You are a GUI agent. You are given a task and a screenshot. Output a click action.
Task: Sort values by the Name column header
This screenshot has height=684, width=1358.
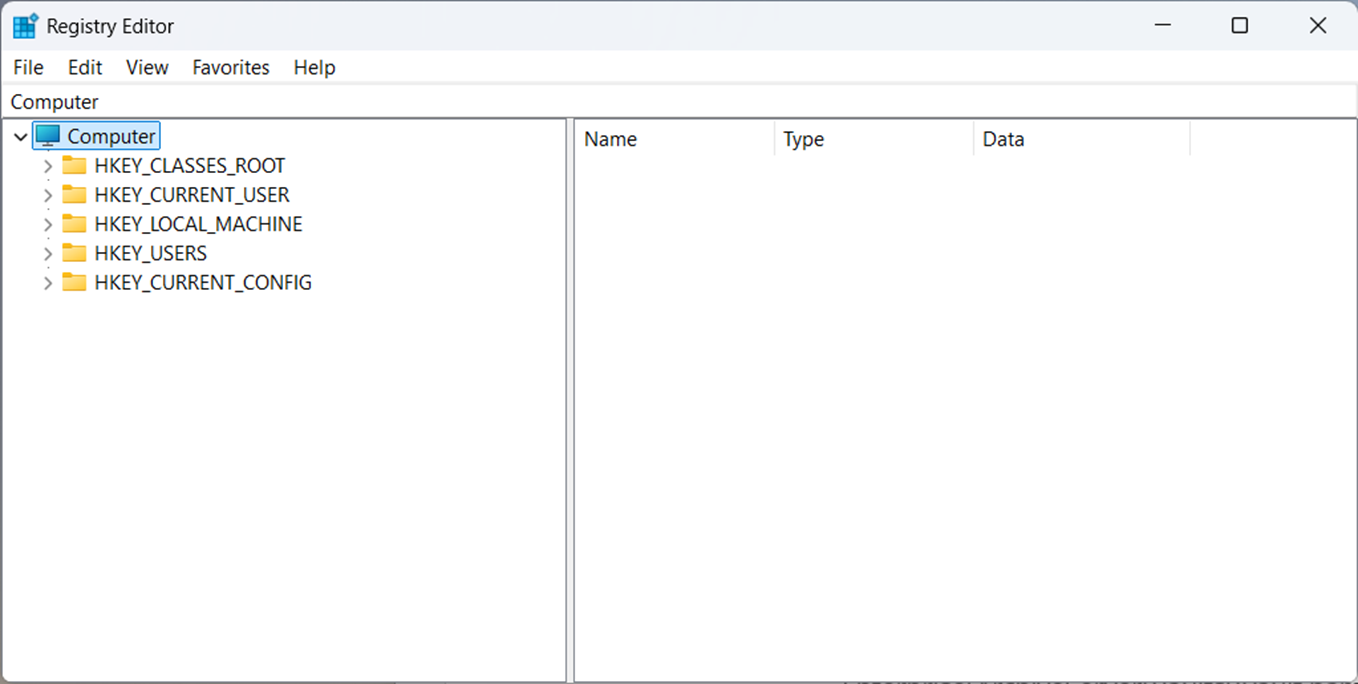coord(611,139)
